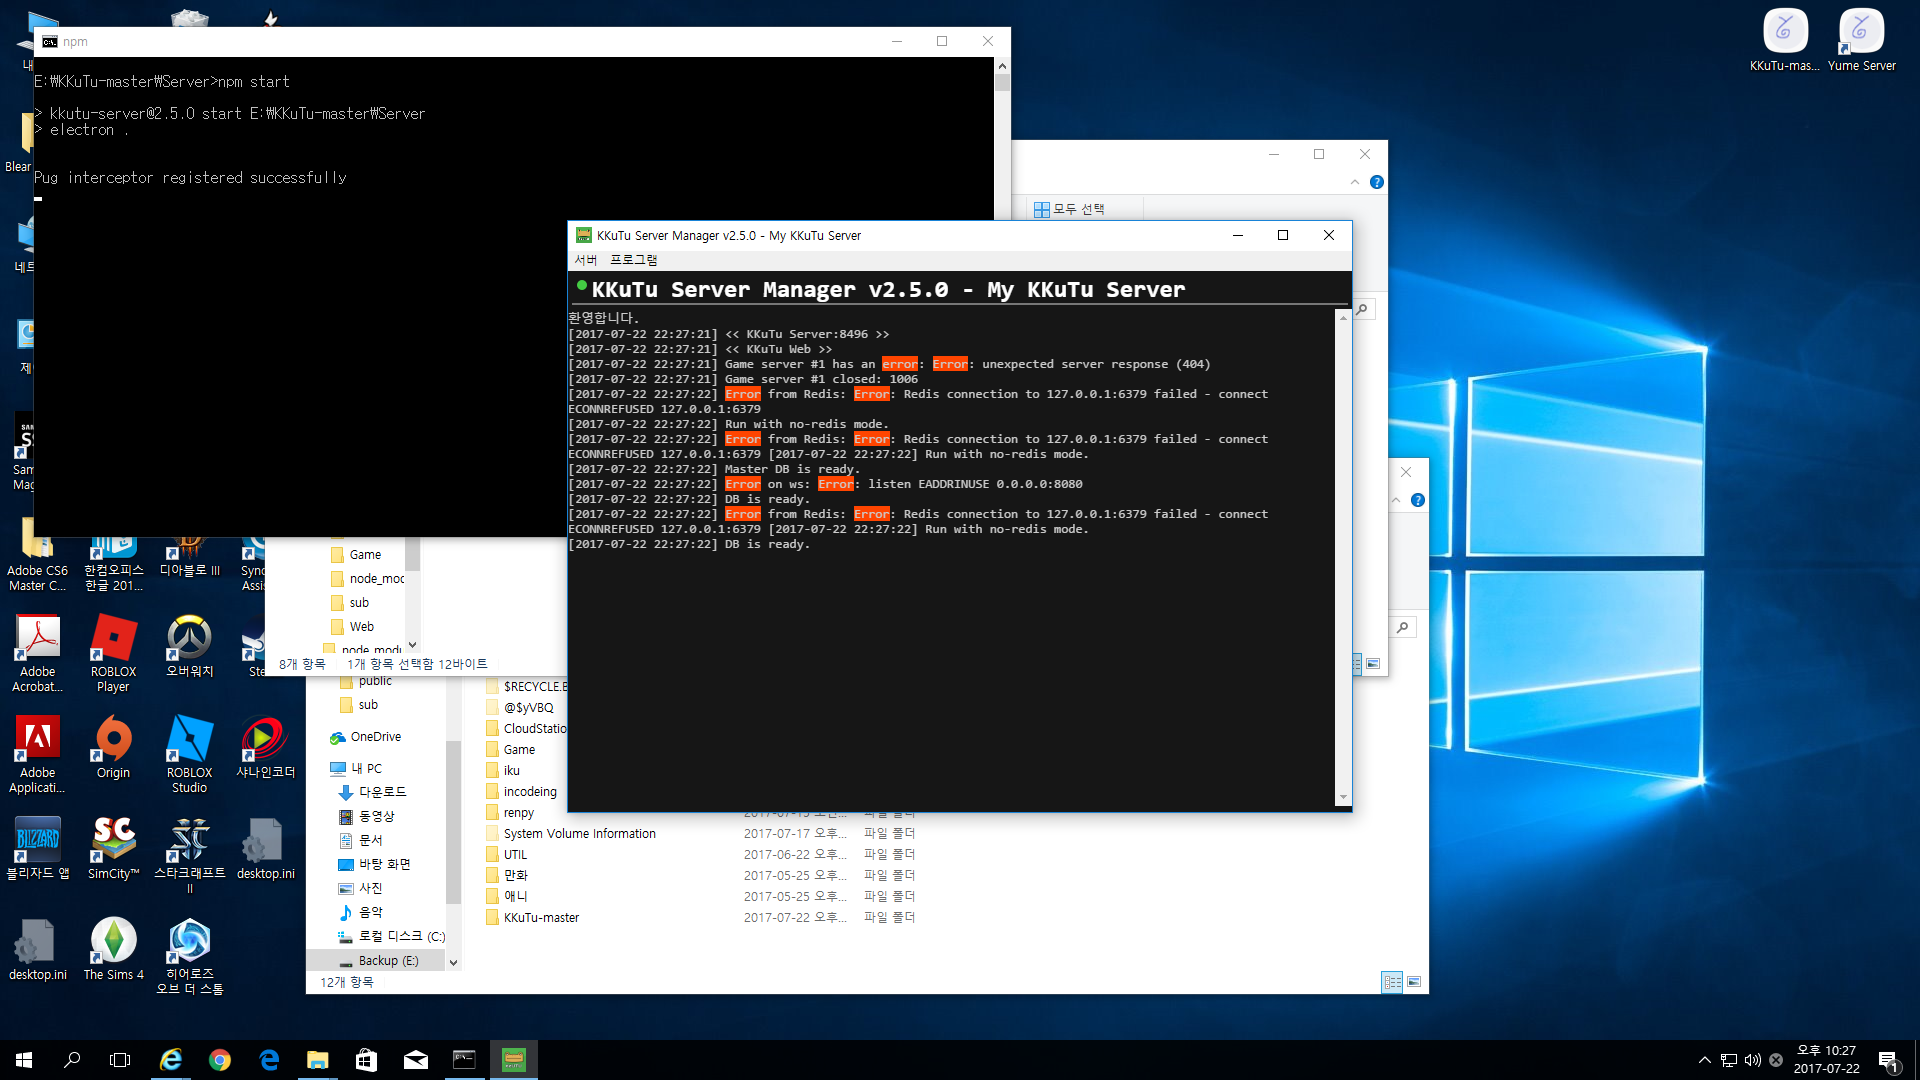Switch Explorer to details view button
This screenshot has height=1080, width=1920.
pyautogui.click(x=1392, y=982)
